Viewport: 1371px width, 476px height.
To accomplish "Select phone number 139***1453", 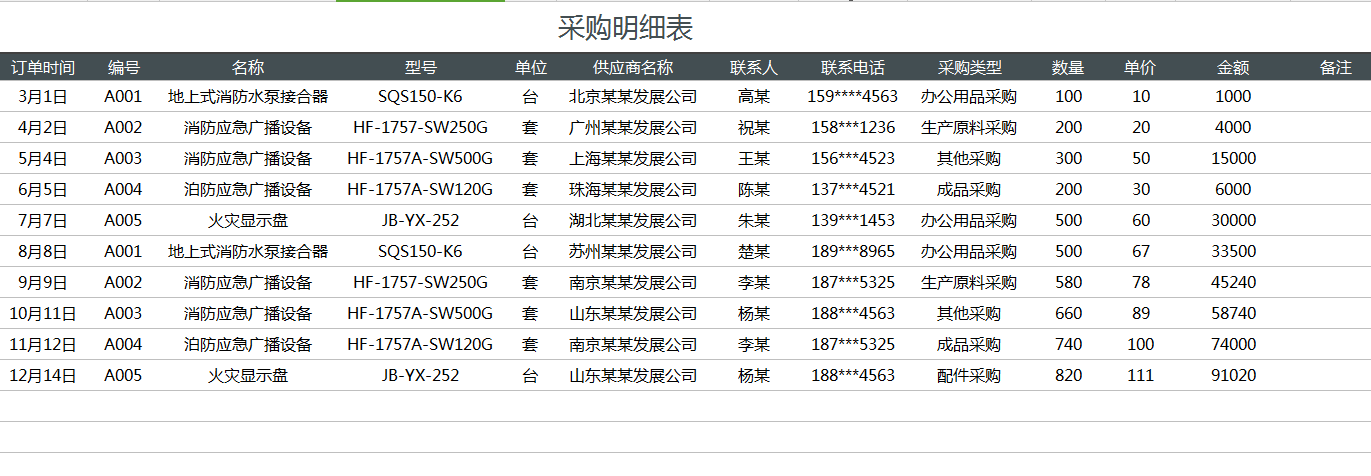I will 853,221.
